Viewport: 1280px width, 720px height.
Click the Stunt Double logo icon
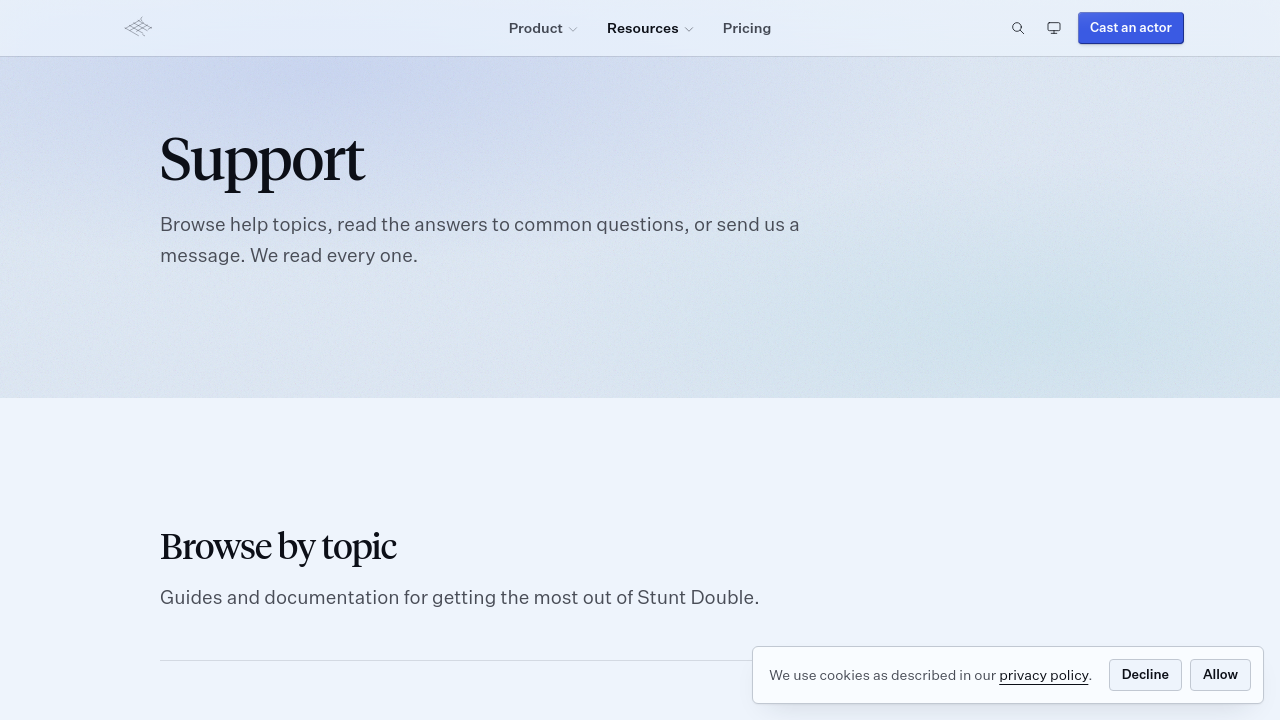point(138,28)
